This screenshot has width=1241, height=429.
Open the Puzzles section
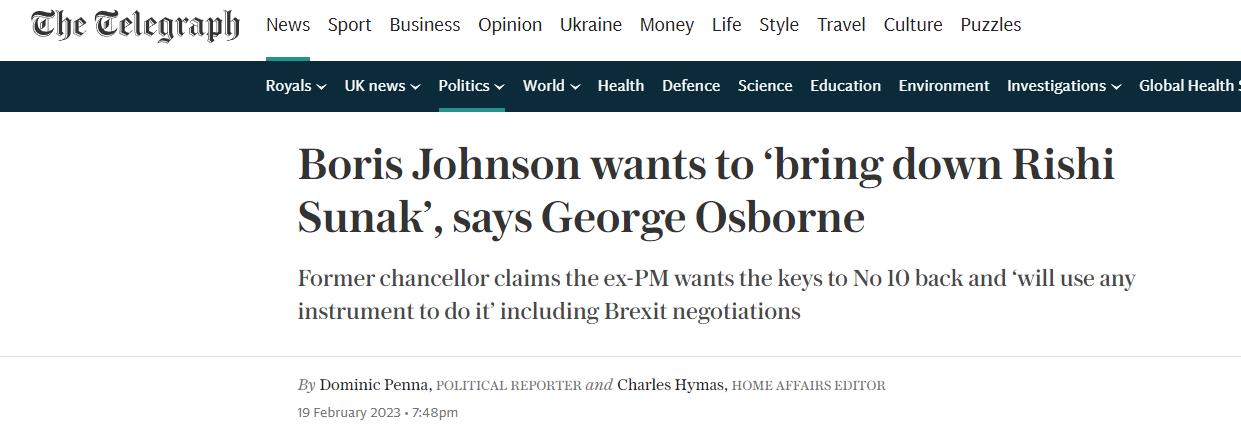[x=990, y=25]
